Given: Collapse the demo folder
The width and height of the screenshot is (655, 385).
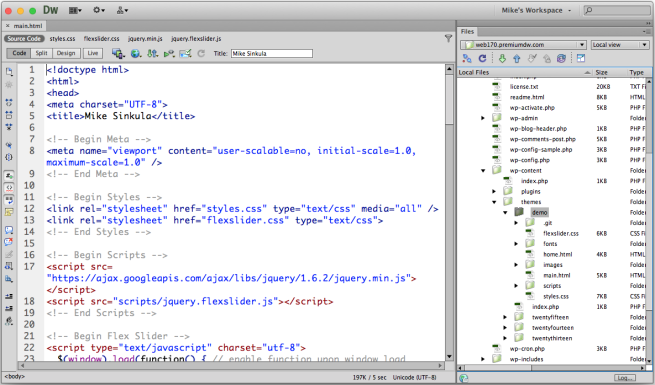Looking at the screenshot, I should 505,213.
